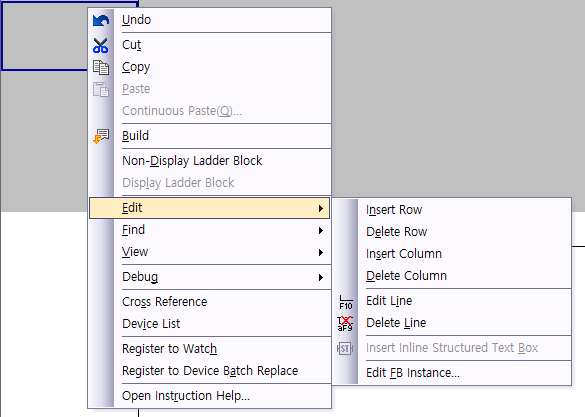The width and height of the screenshot is (585, 417).
Task: Open the Debug submenu
Action: [x=210, y=277]
